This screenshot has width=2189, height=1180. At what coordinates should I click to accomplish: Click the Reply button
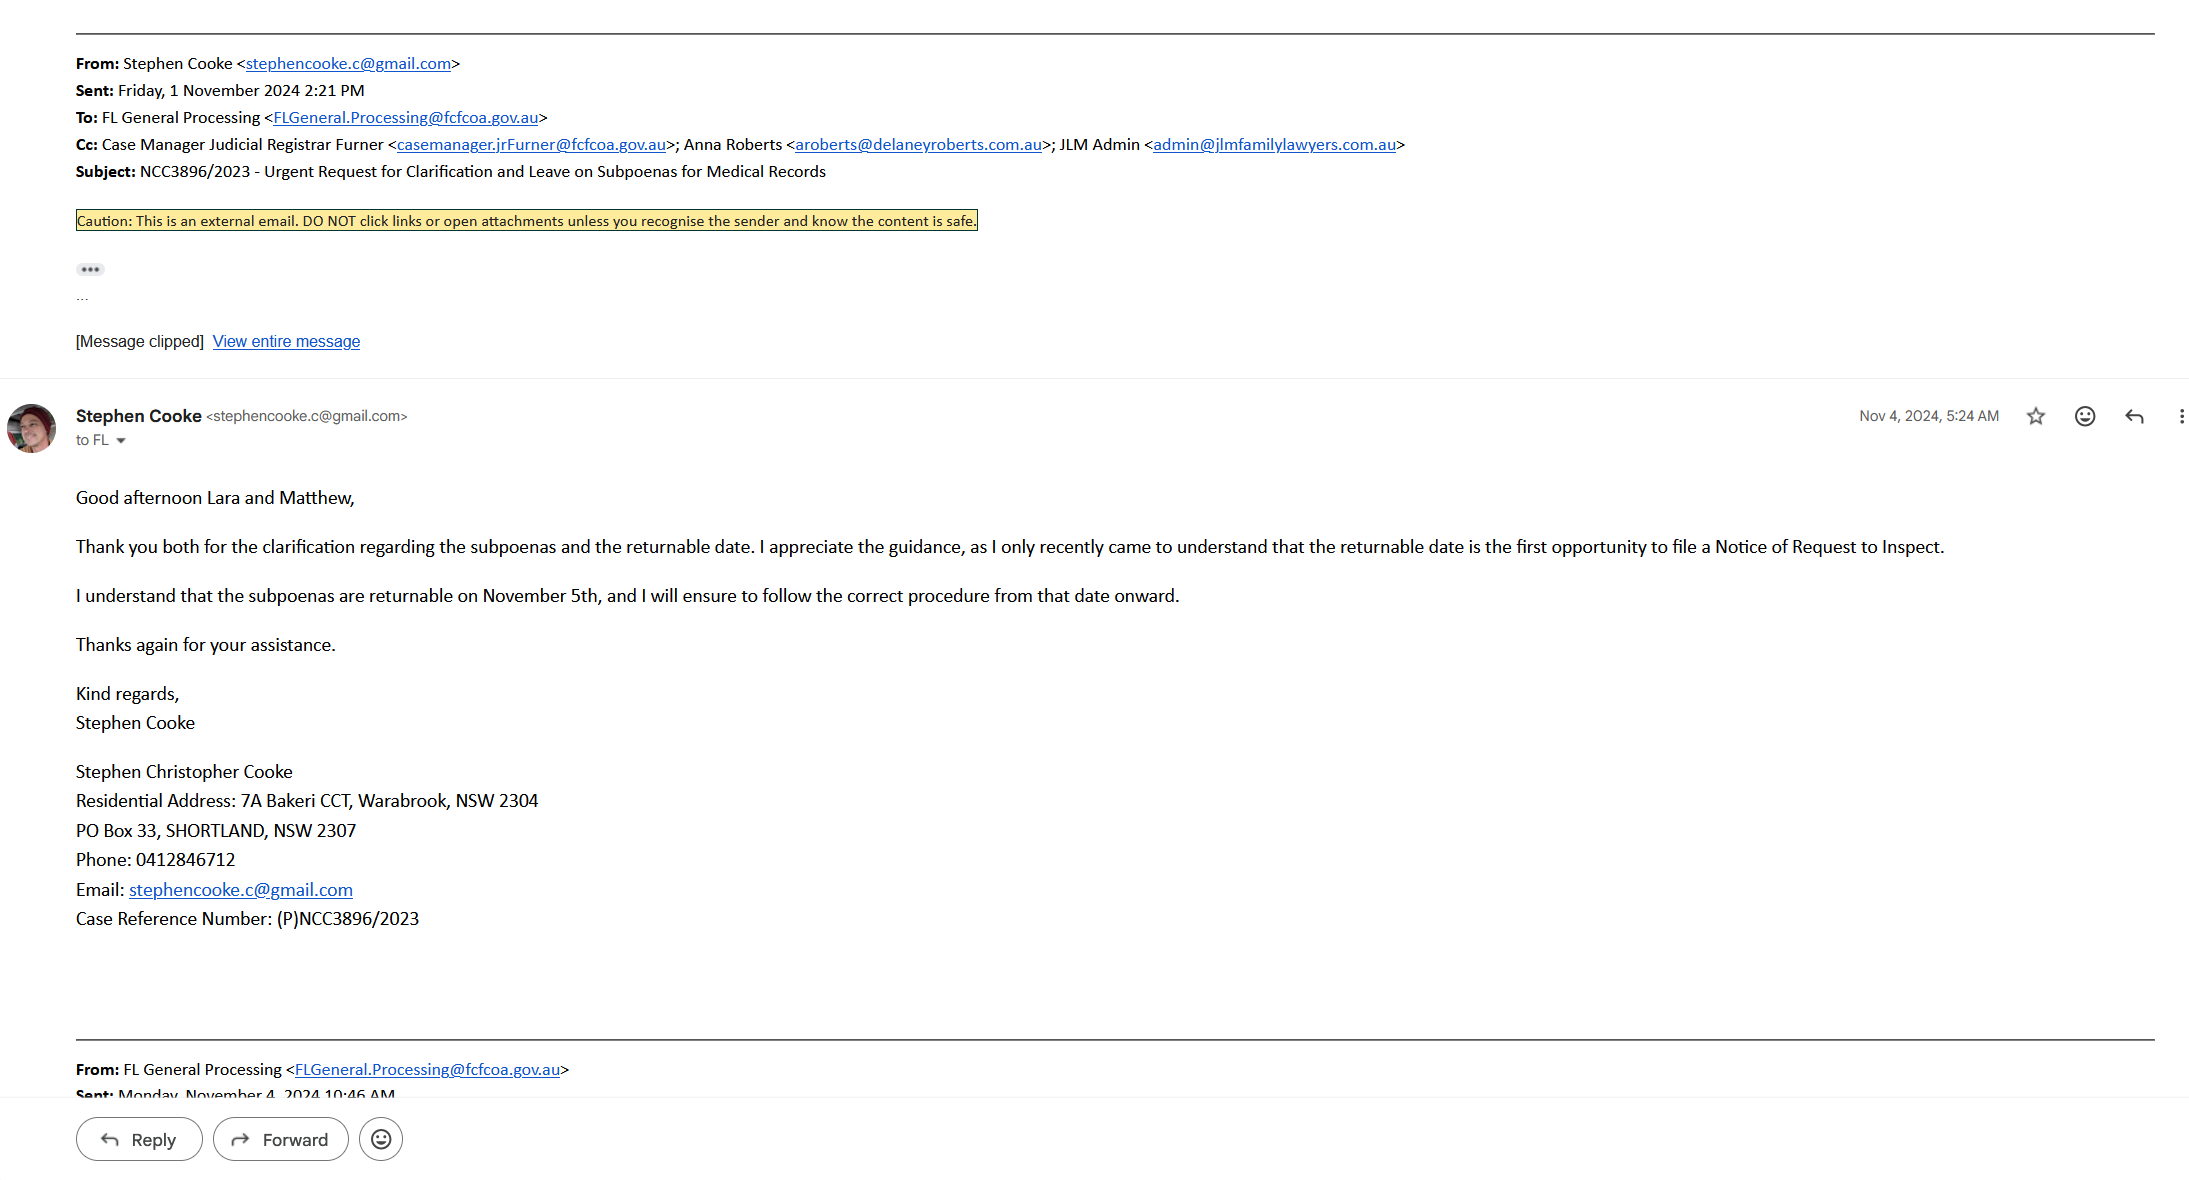point(139,1139)
